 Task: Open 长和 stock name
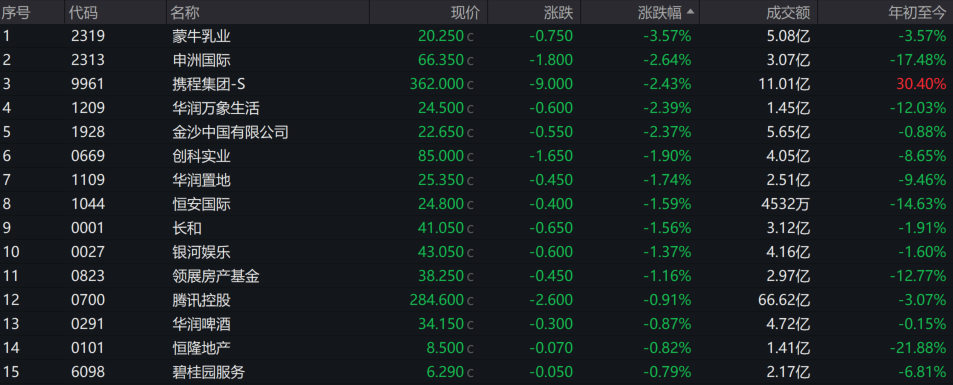[x=186, y=228]
